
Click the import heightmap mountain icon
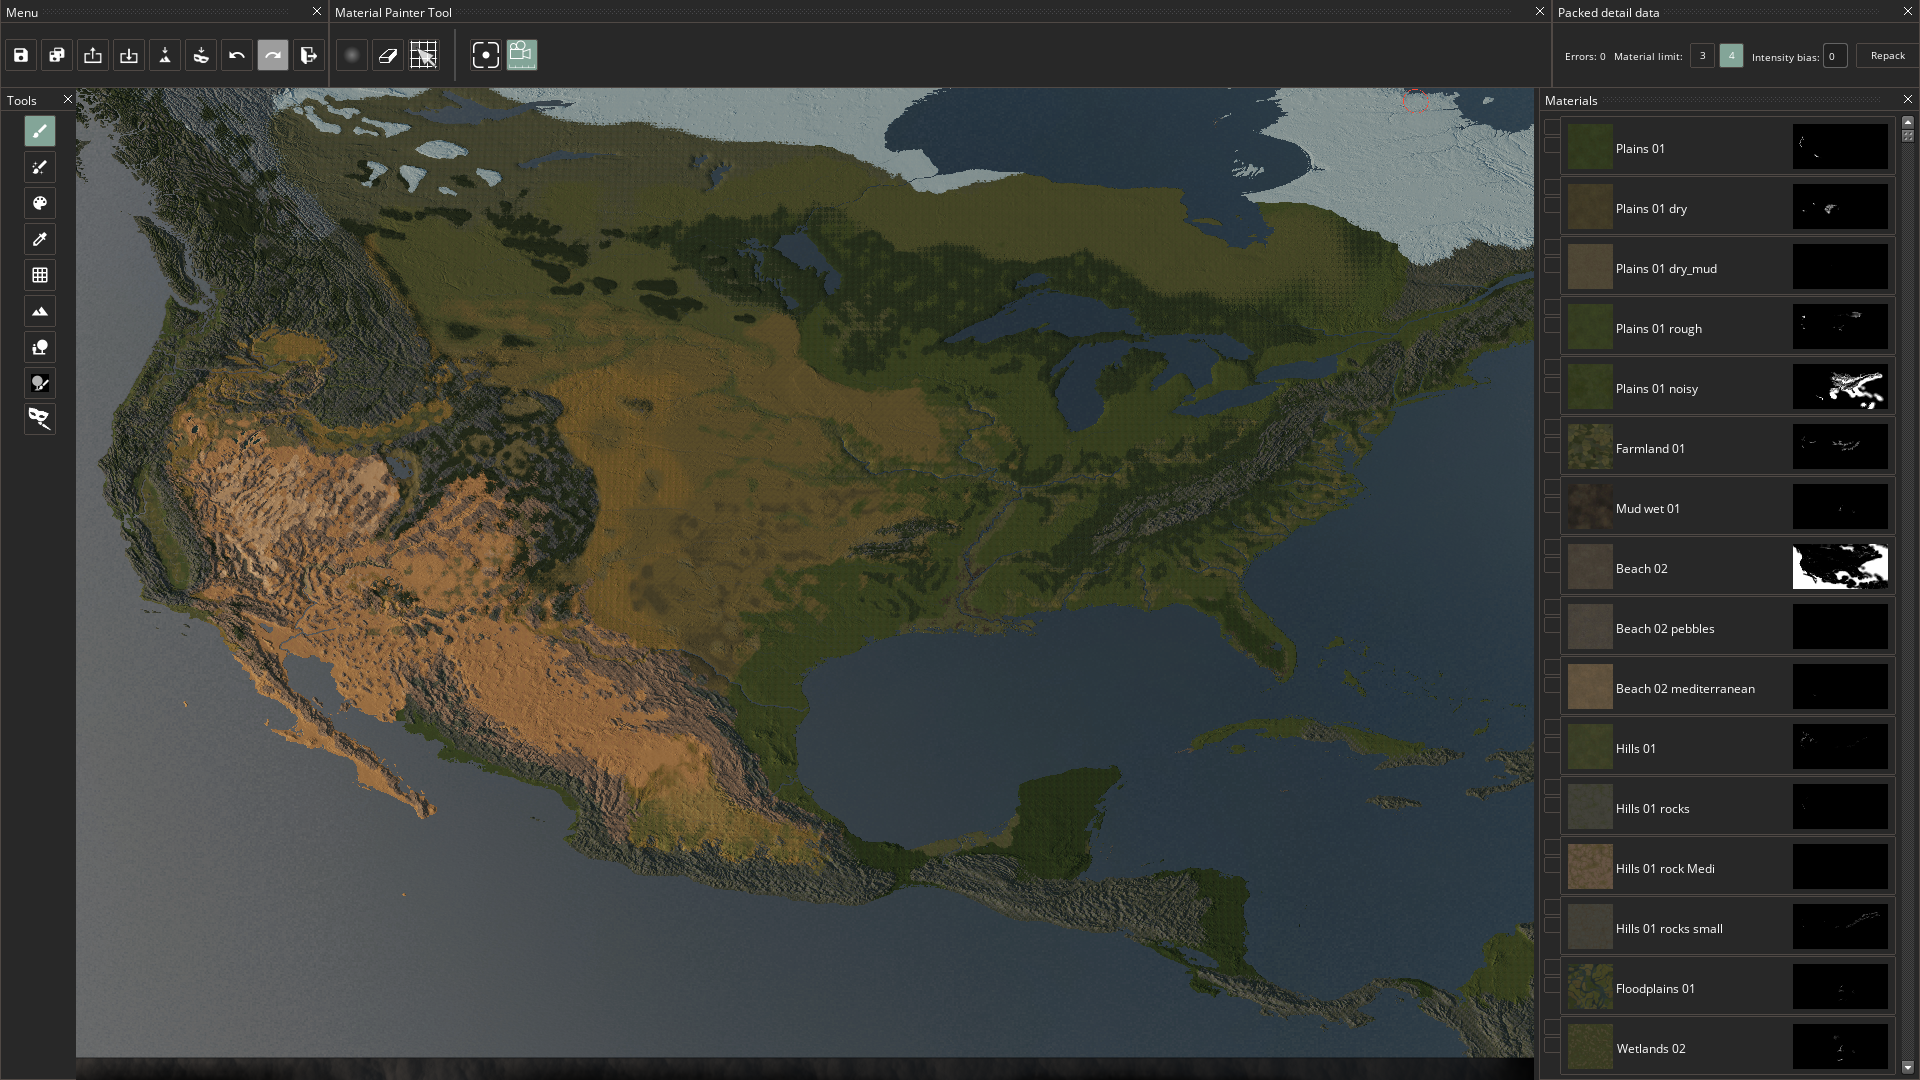point(165,55)
